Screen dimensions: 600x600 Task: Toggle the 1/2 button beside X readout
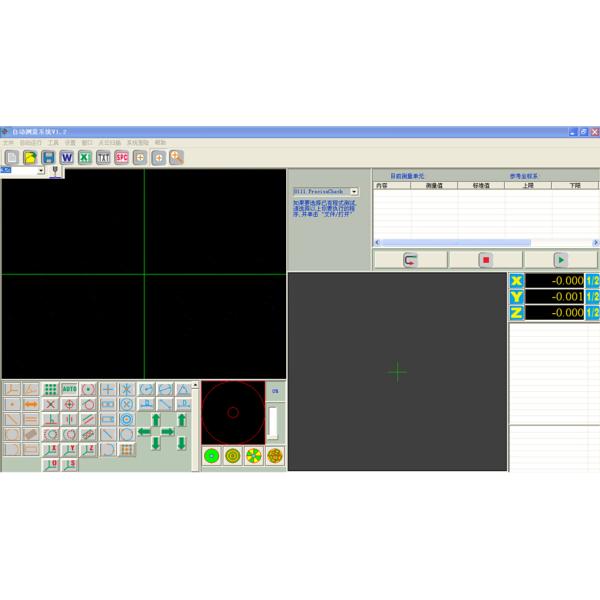click(592, 281)
